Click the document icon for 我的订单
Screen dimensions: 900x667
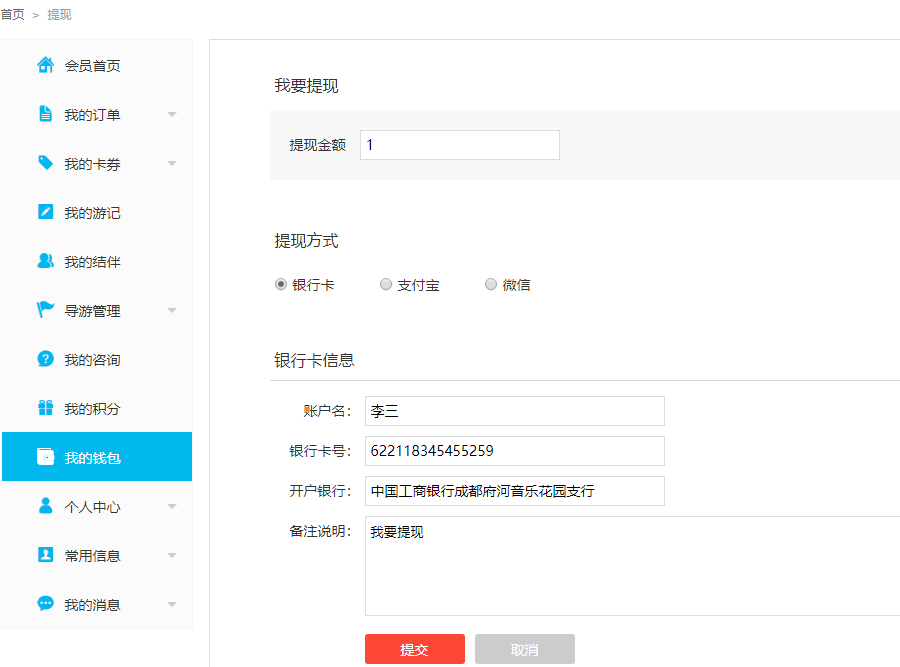tap(45, 114)
